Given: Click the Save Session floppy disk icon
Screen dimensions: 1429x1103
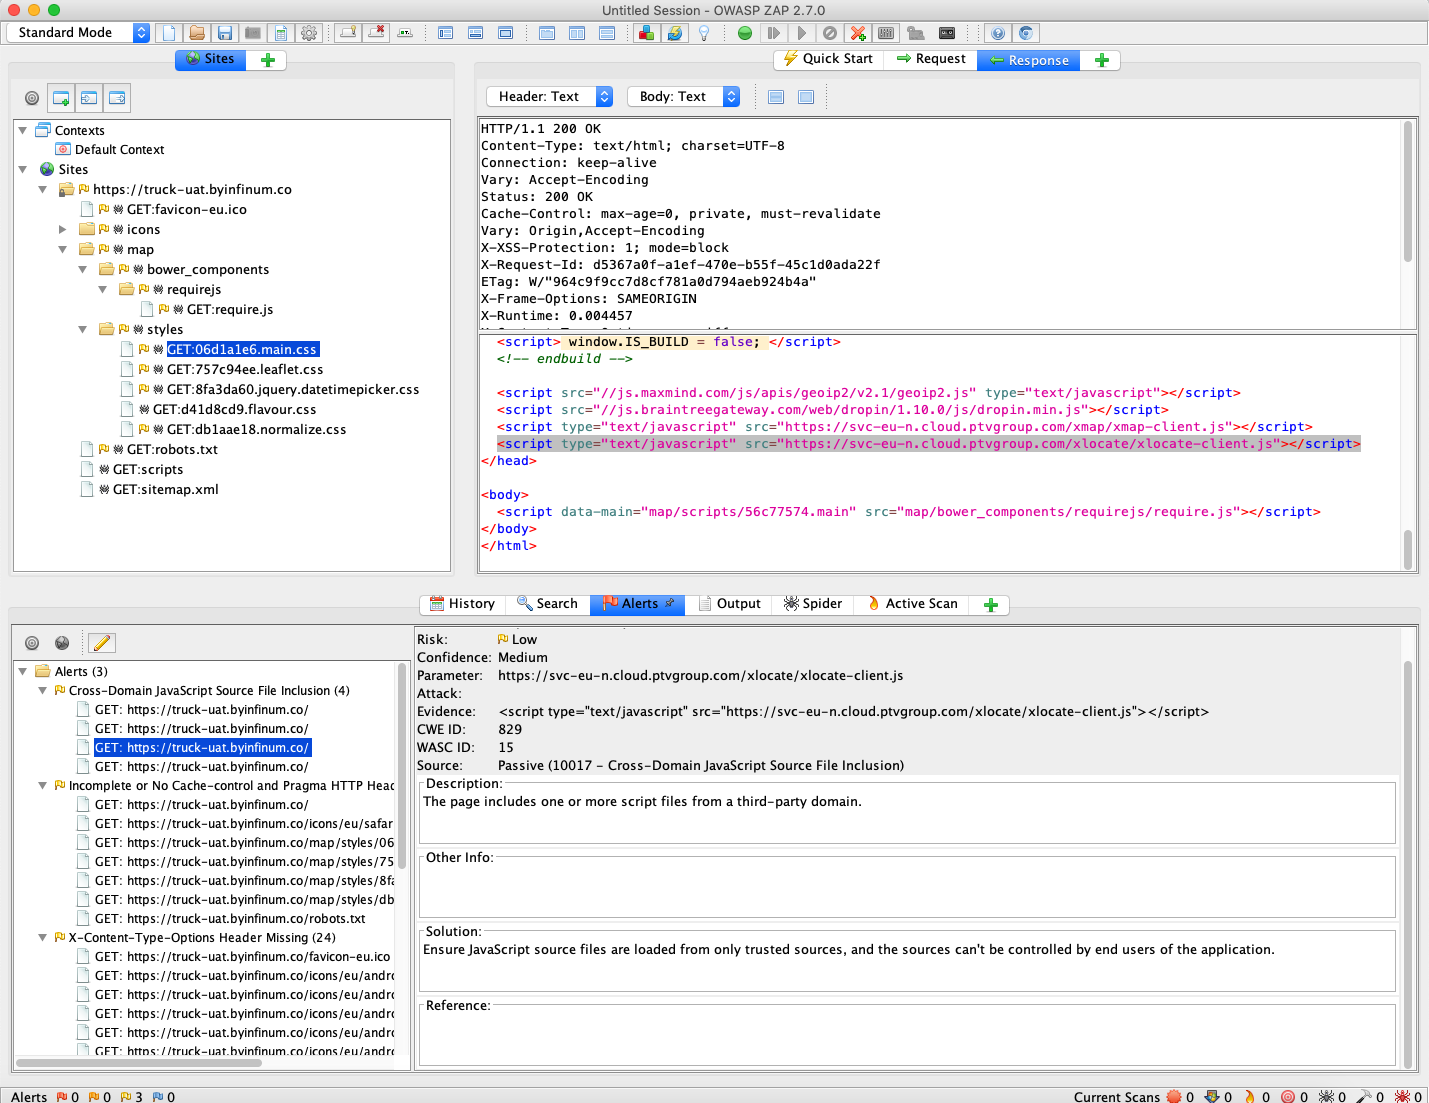Looking at the screenshot, I should 225,33.
